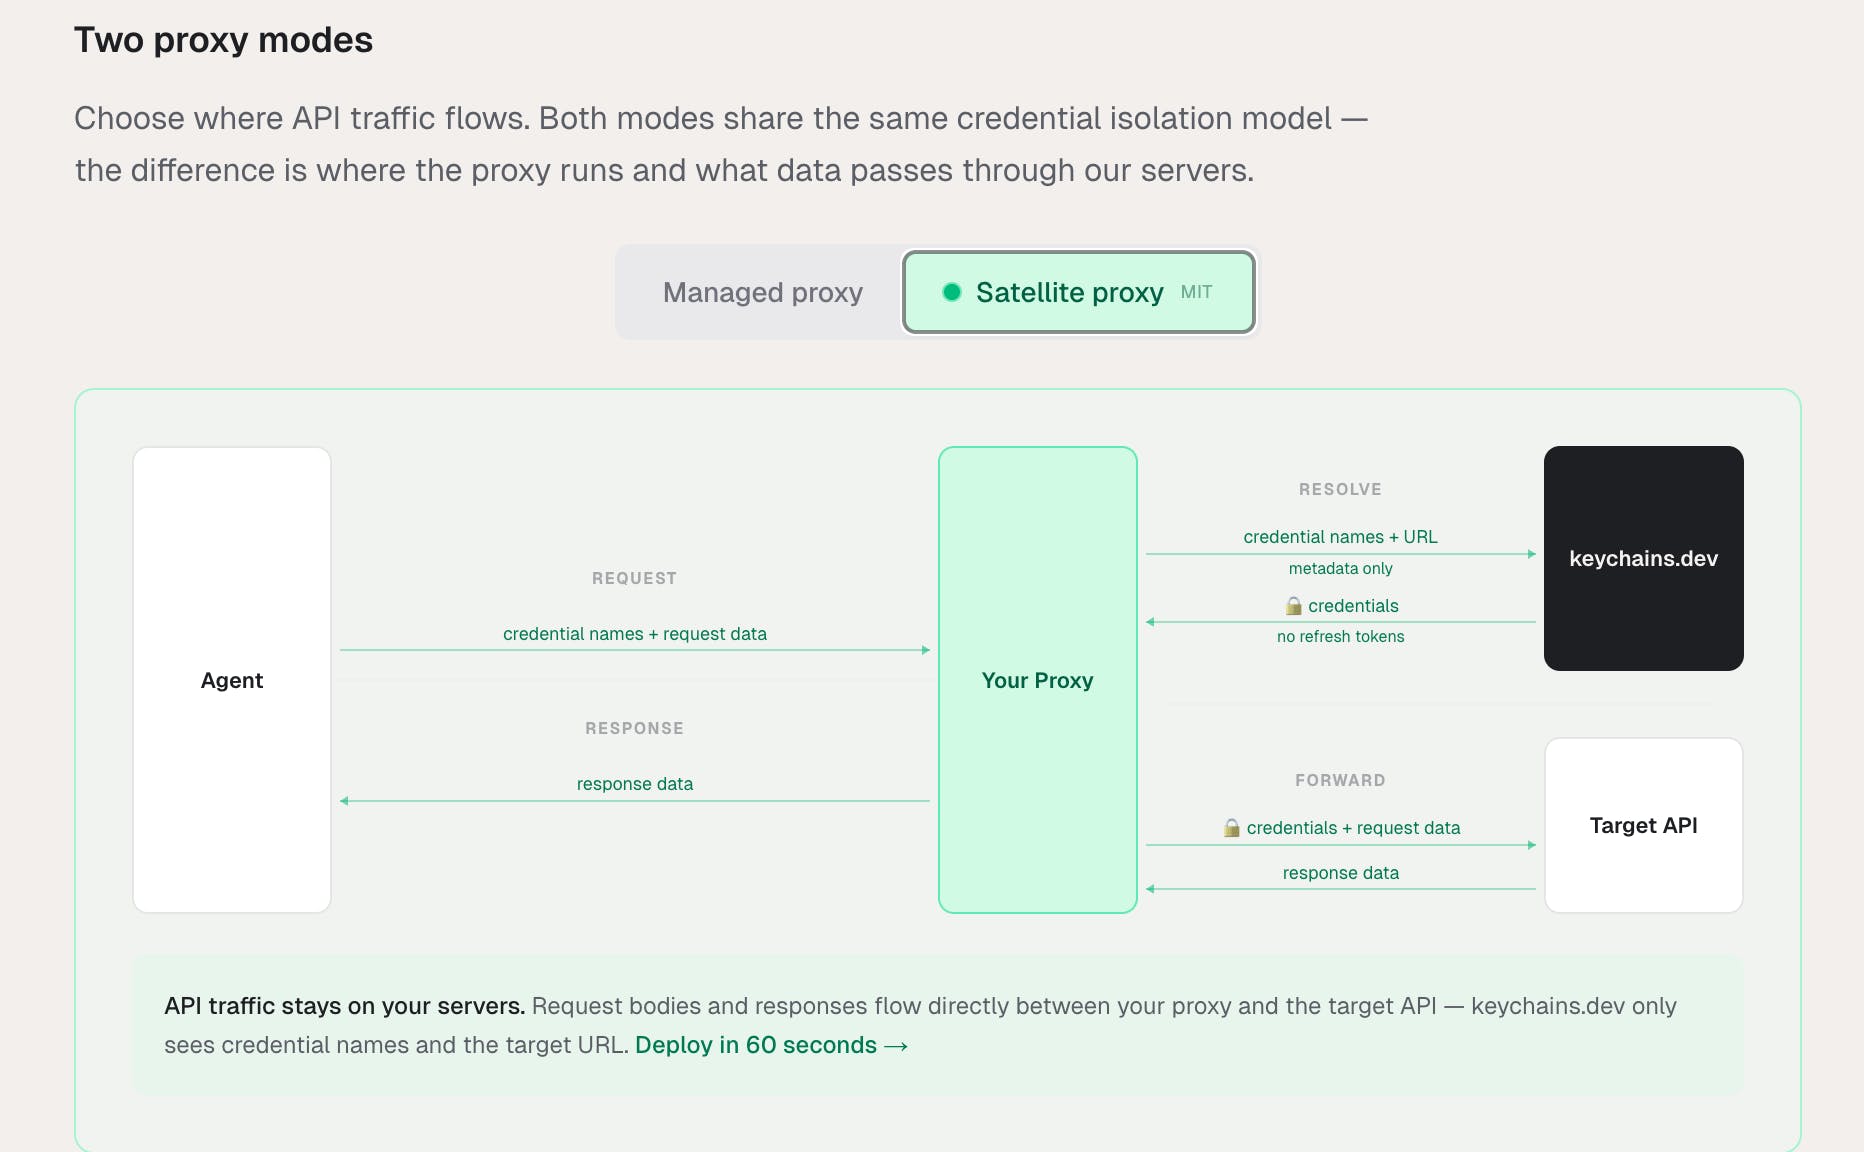Click the 'no refresh tokens' caption
The image size is (1864, 1152).
pos(1340,637)
